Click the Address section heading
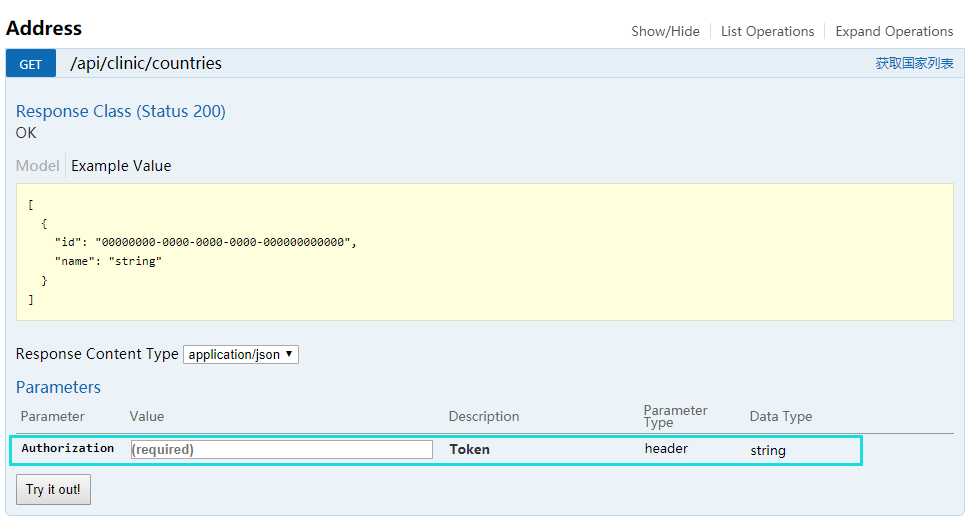The width and height of the screenshot is (980, 530). click(x=44, y=28)
